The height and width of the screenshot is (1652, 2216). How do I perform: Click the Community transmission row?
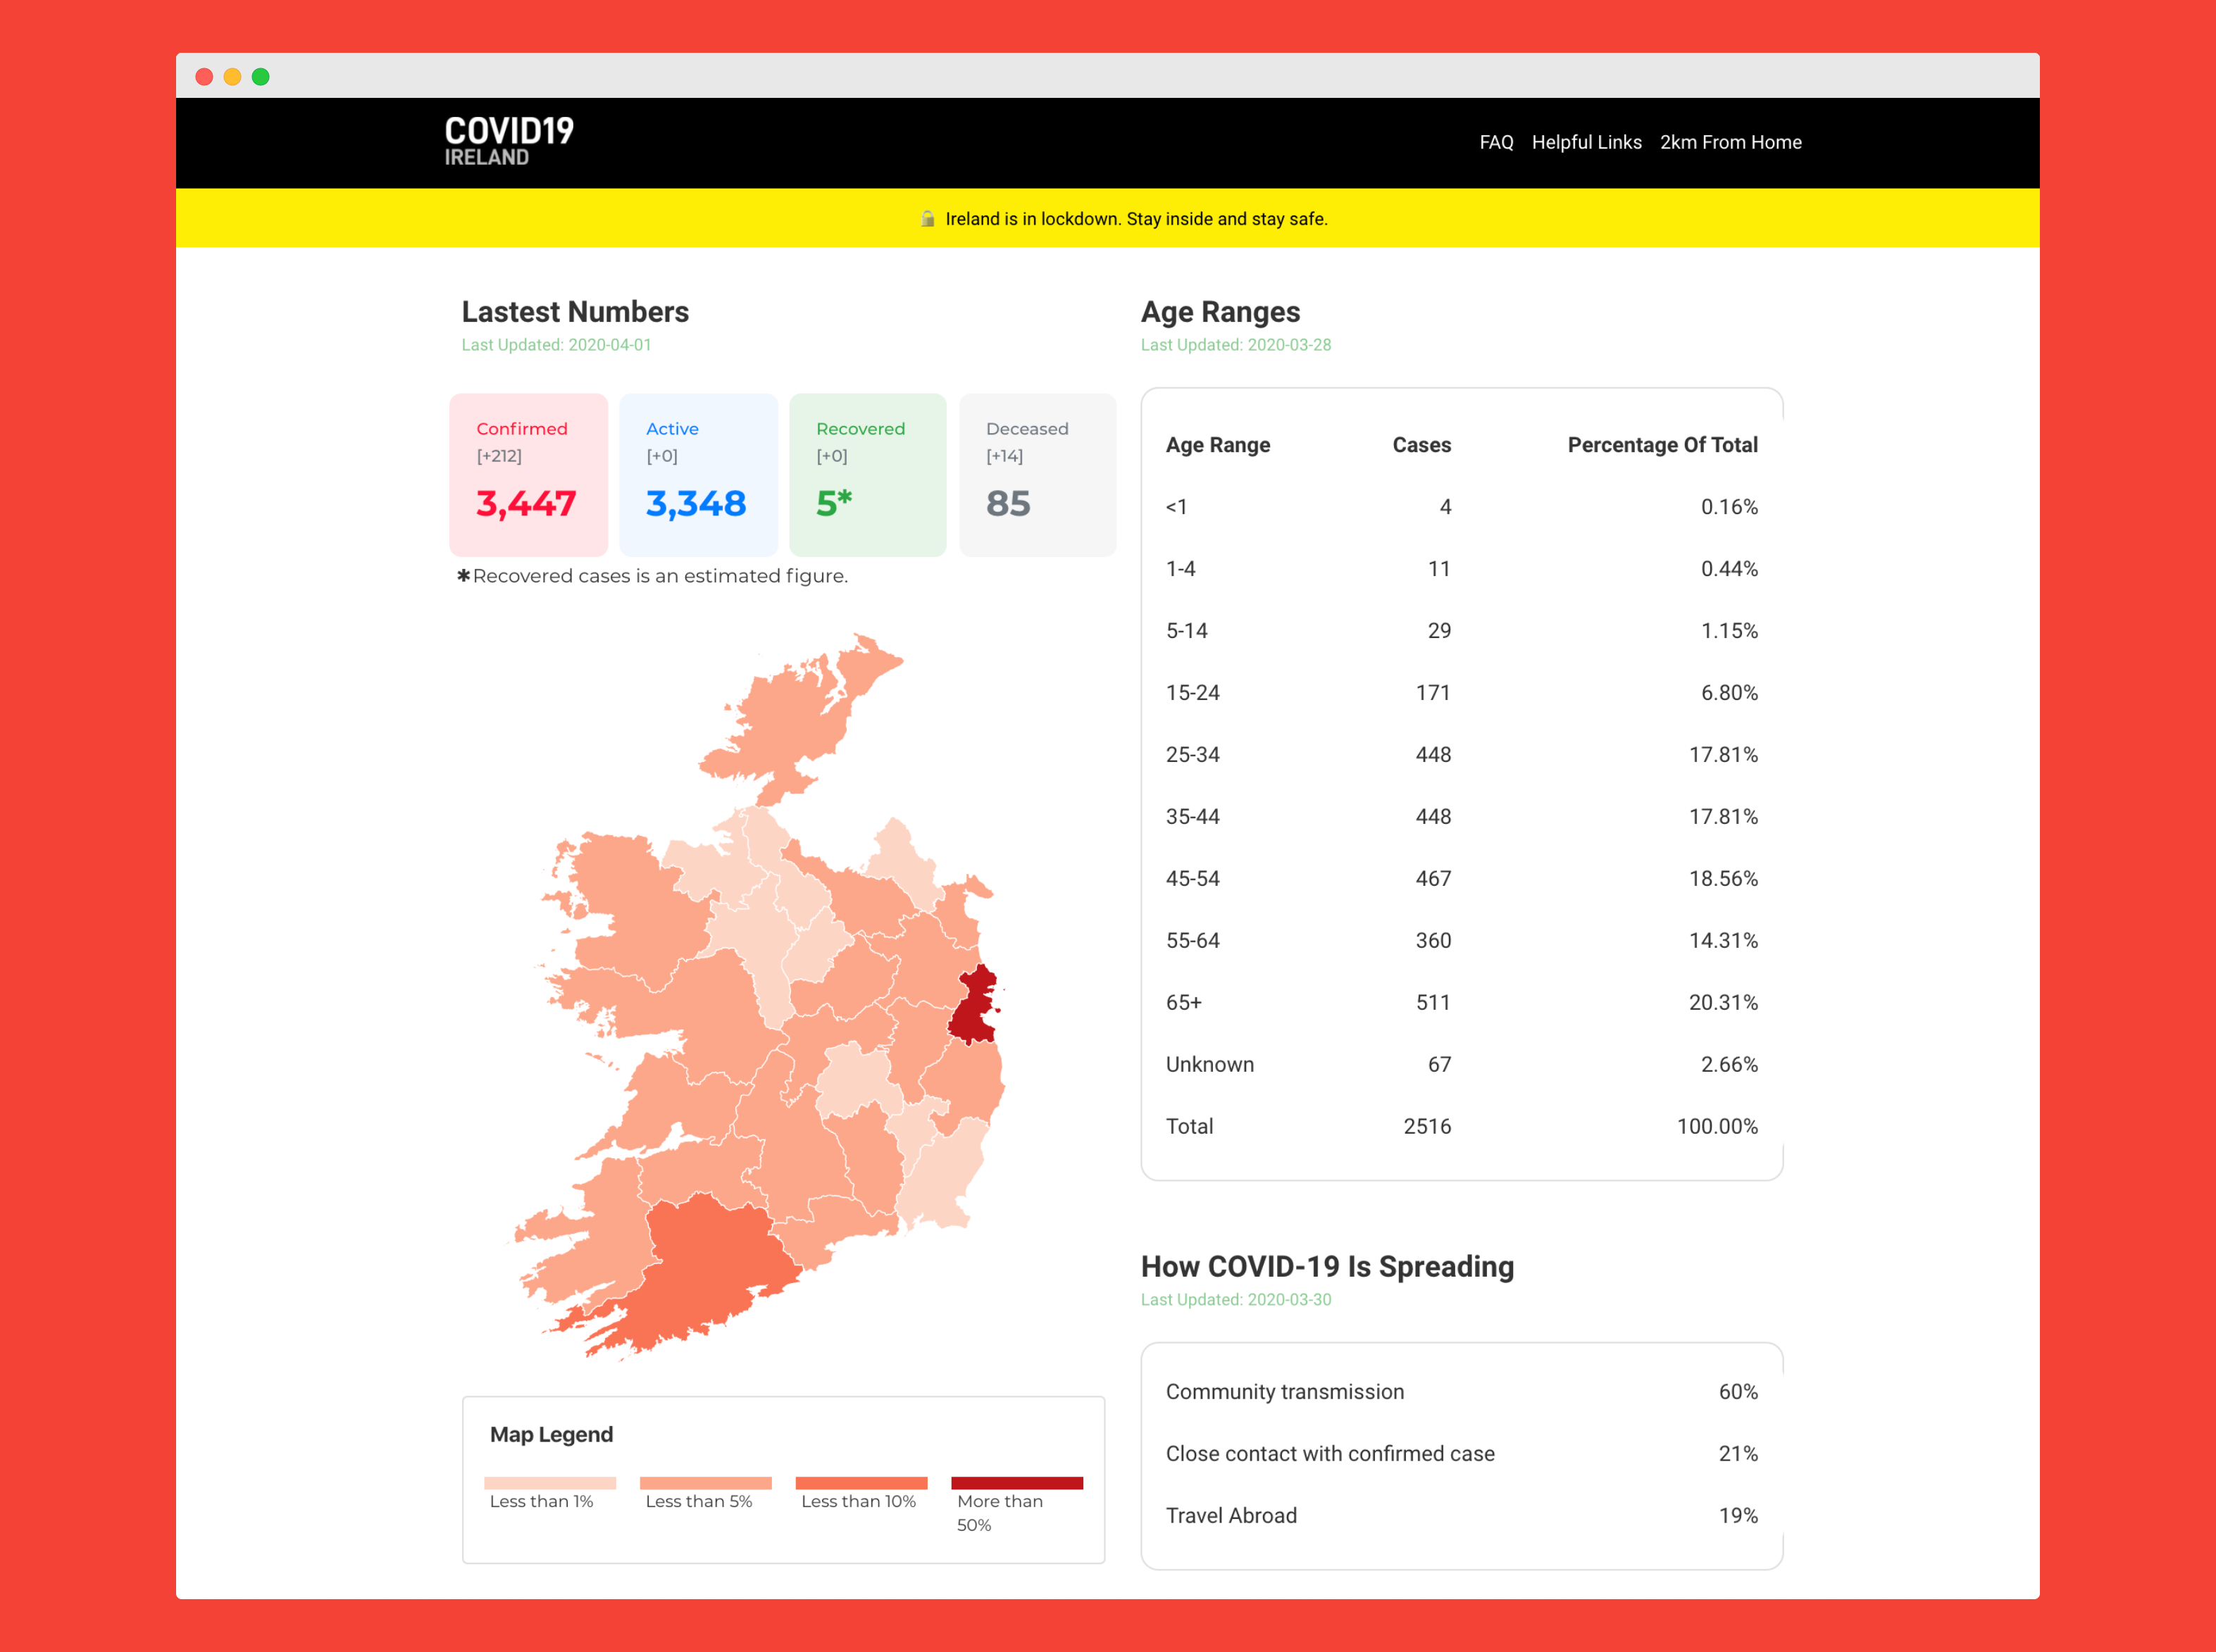coord(1460,1391)
